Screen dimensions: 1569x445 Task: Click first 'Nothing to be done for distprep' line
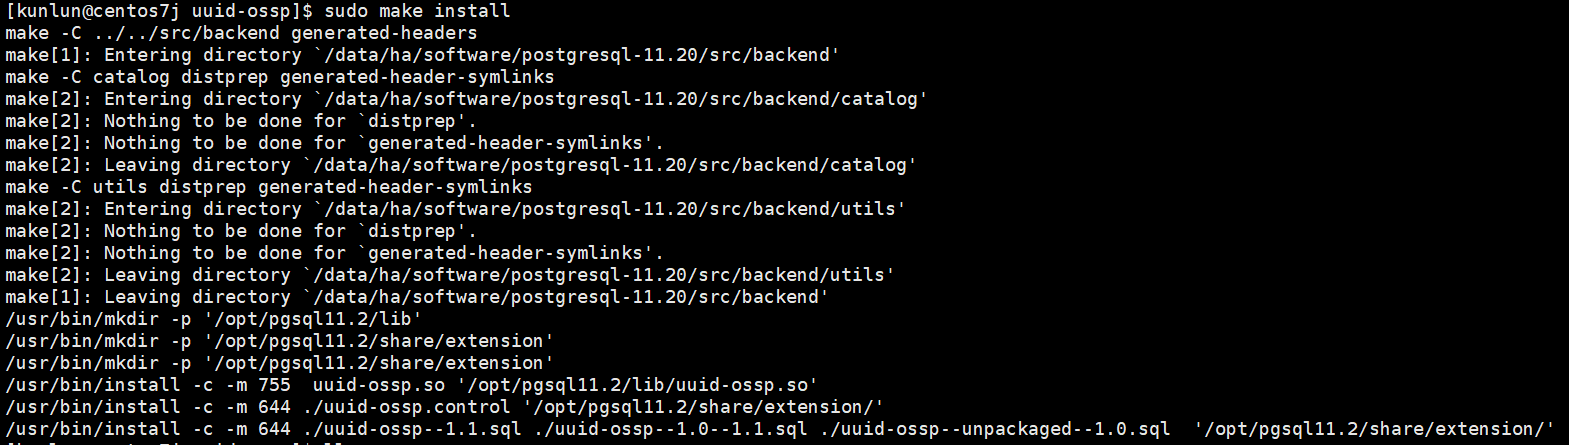coord(241,121)
